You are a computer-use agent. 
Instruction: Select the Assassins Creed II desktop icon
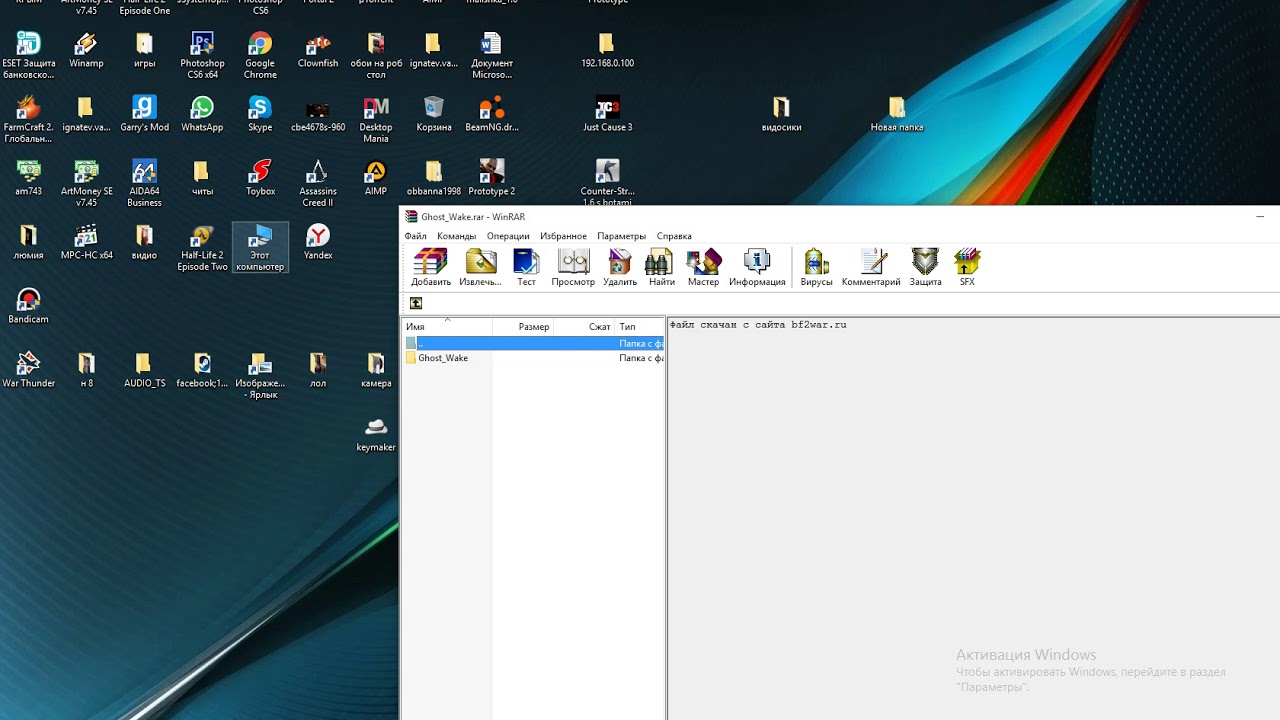(x=318, y=184)
